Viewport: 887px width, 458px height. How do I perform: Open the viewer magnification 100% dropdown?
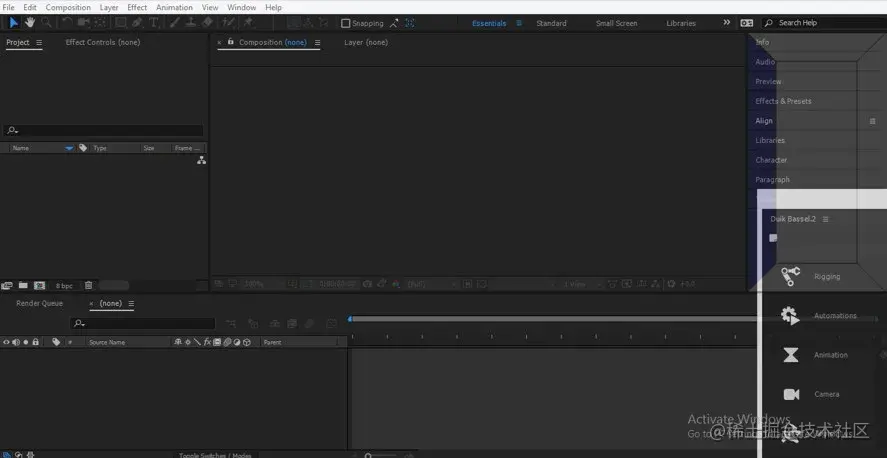tap(265, 284)
